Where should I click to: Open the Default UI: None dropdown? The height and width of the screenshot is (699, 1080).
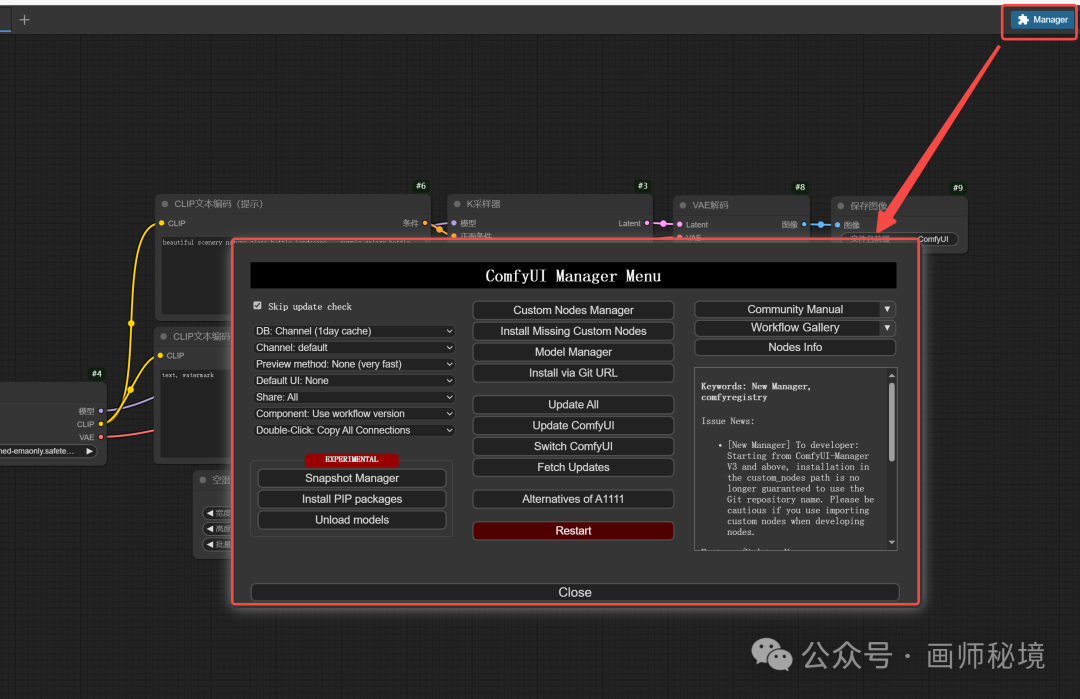click(354, 381)
